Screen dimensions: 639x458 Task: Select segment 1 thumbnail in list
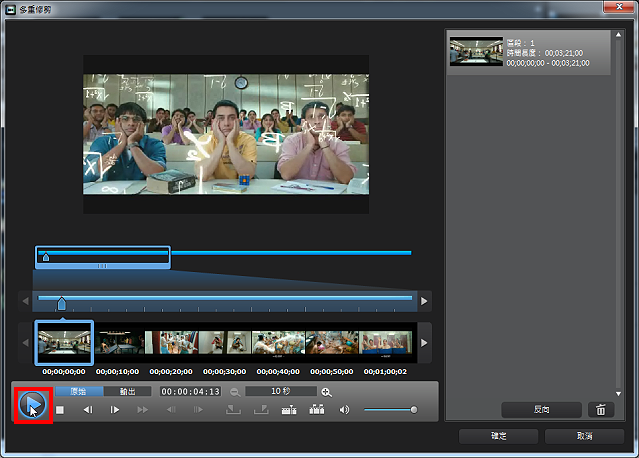[x=476, y=51]
